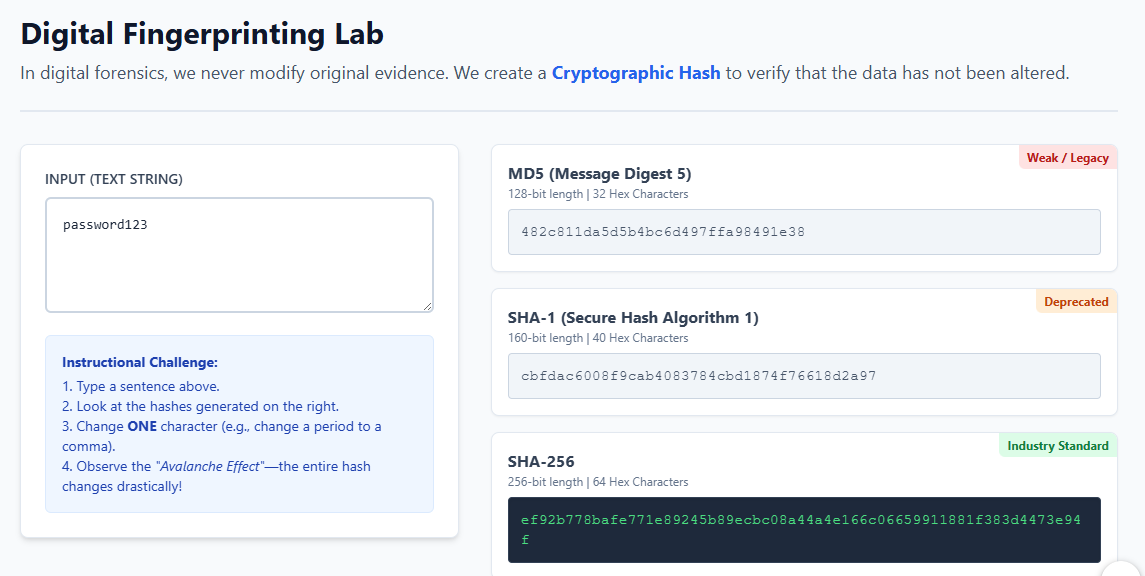The image size is (1145, 576).
Task: Select the Deprecated badge on SHA-1
Action: pos(1076,302)
